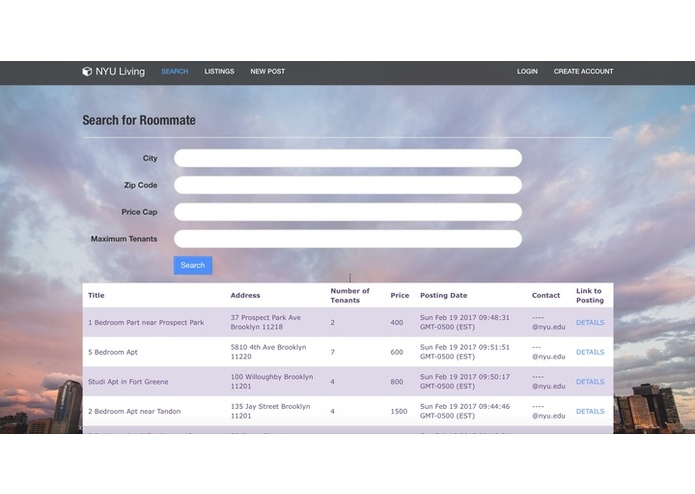Select title '1 Bedroom Part near Prospect Park'
Screen dimensions: 695x494
[x=146, y=323]
